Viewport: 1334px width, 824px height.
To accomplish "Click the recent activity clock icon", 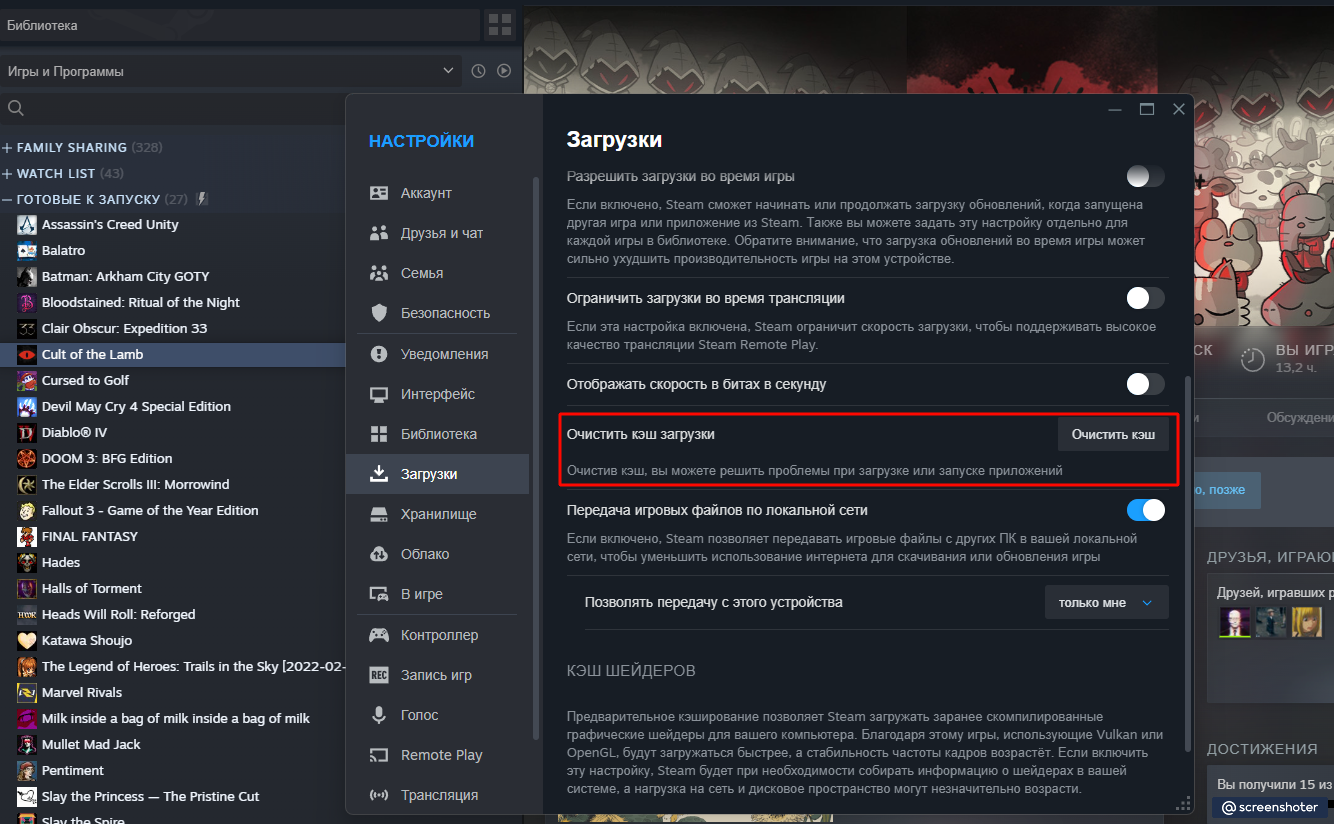I will click(478, 71).
